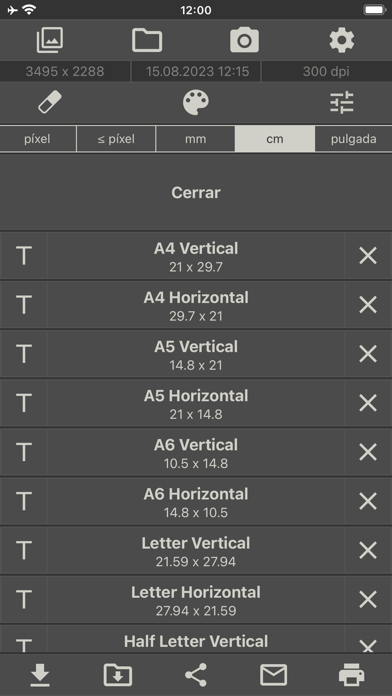Screen dimensions: 392x696
Task: Open the adjustment sliders icon
Action: 342,103
